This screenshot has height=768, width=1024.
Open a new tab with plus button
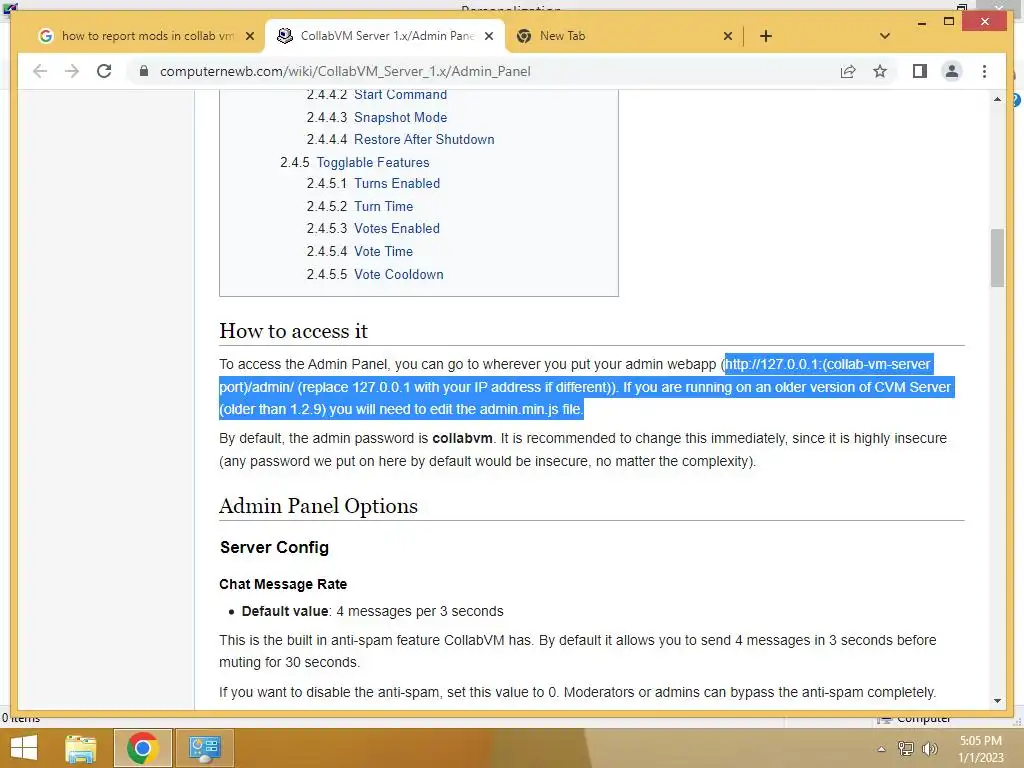point(766,36)
